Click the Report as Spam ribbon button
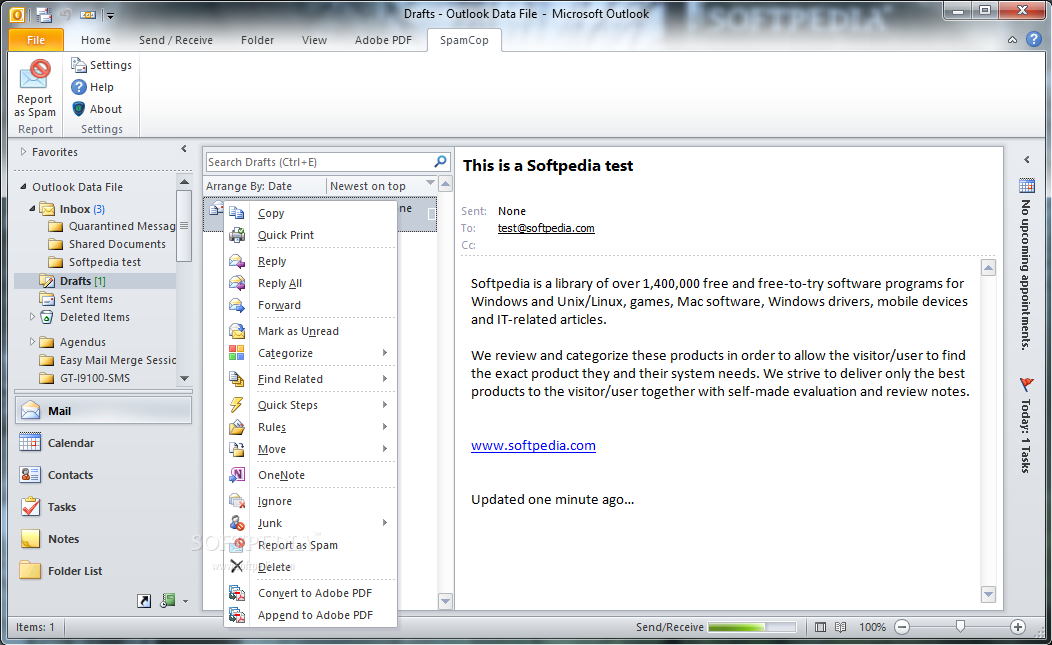The width and height of the screenshot is (1052, 645). pyautogui.click(x=35, y=89)
